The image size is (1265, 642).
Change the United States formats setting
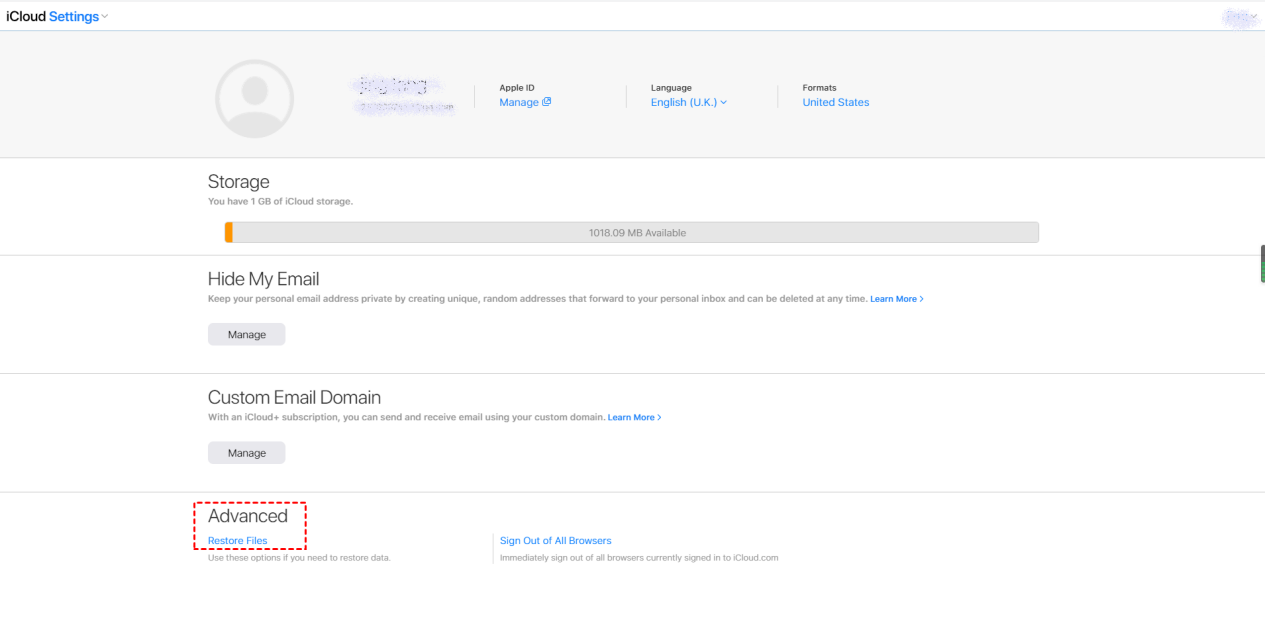tap(835, 102)
